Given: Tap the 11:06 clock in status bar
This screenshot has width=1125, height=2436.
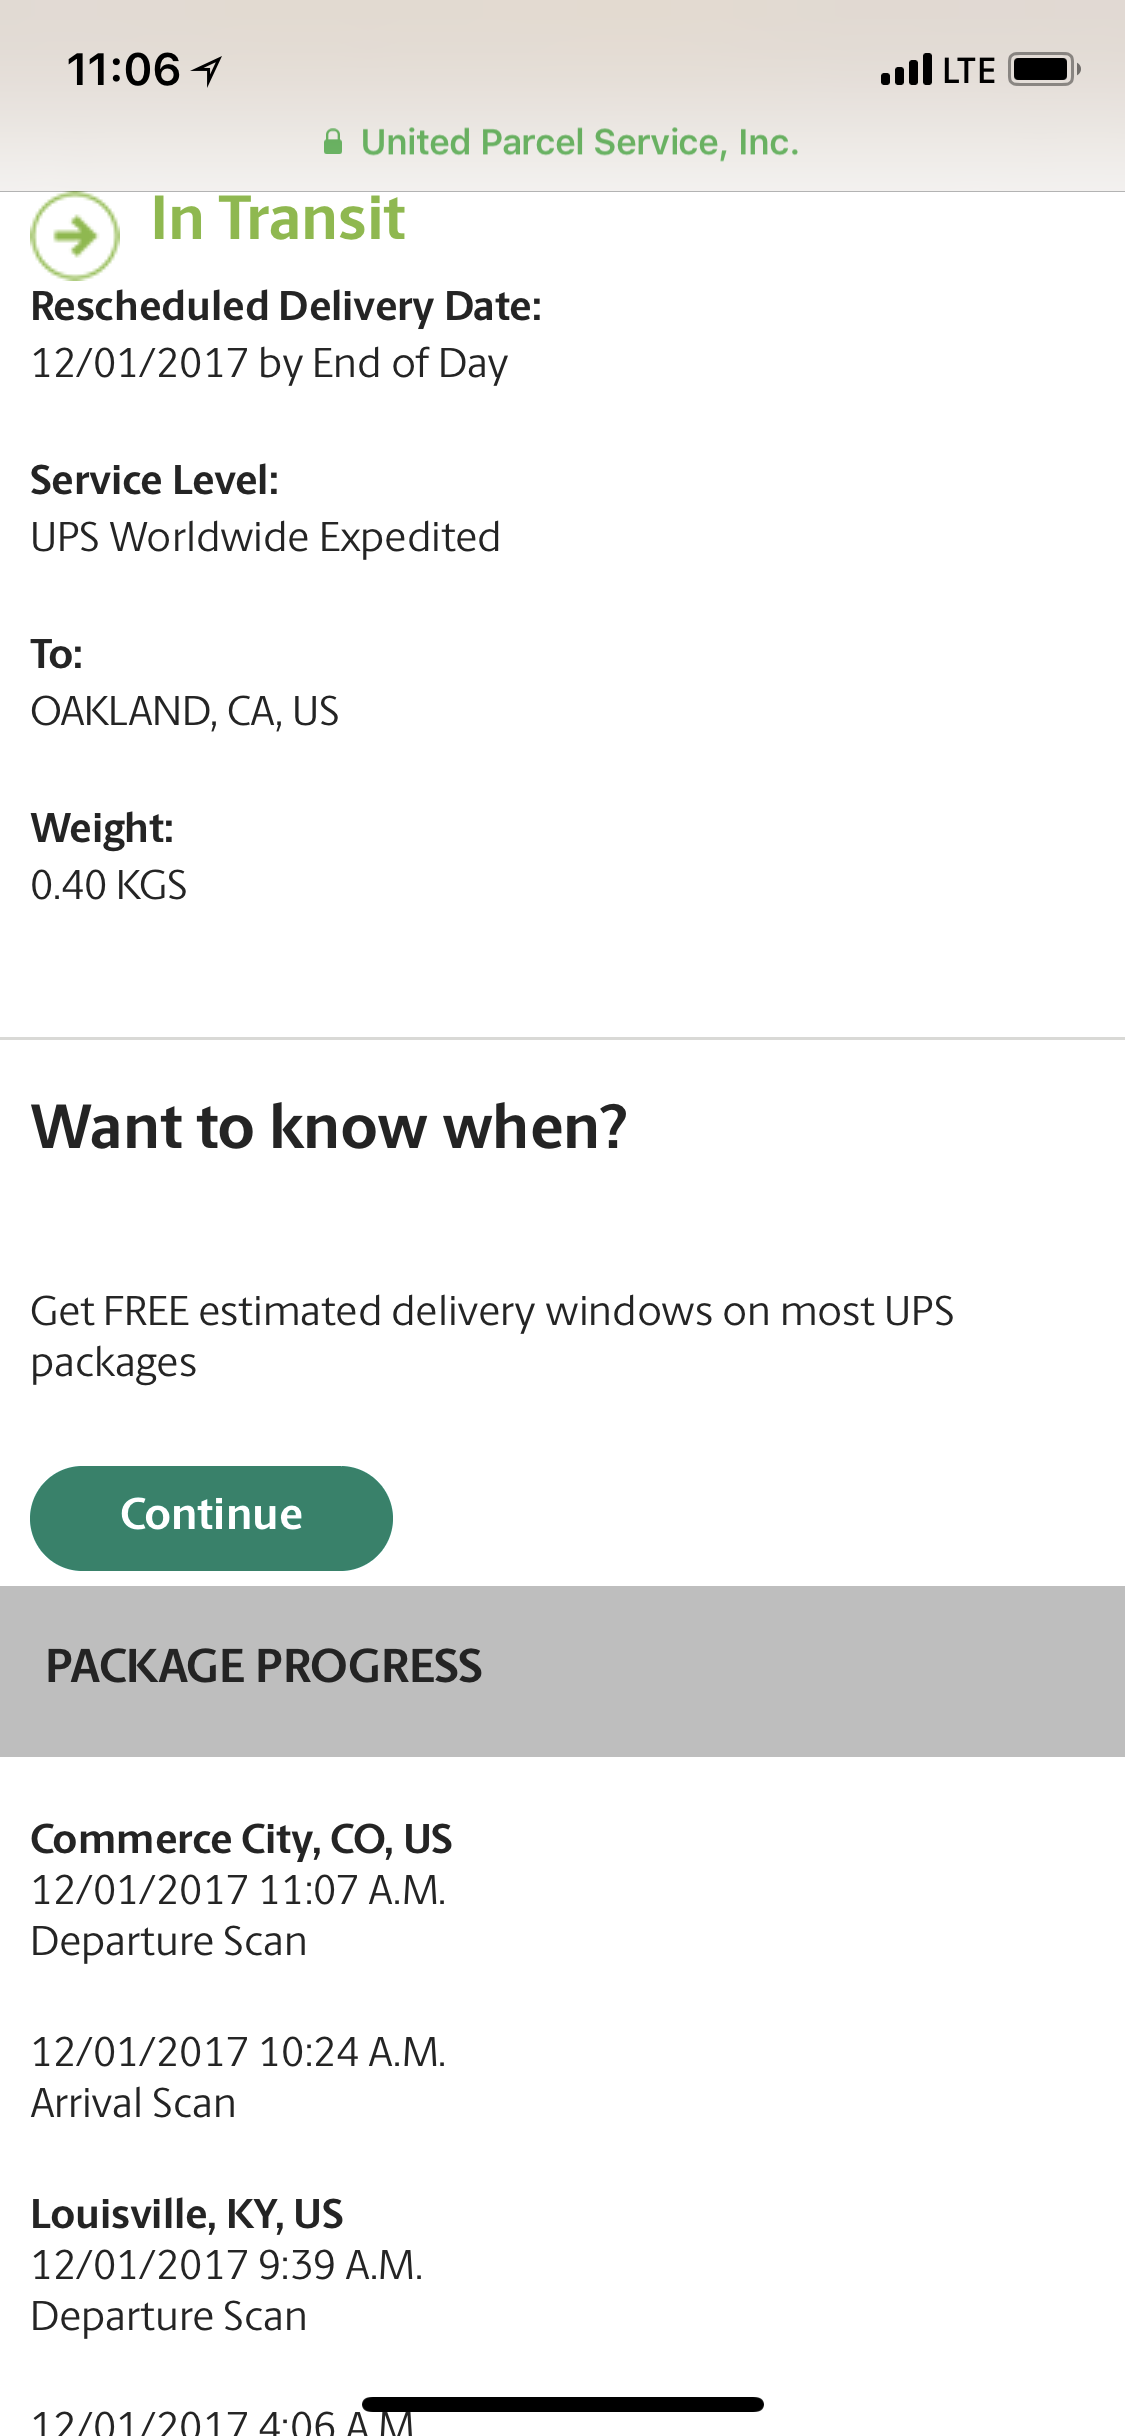Looking at the screenshot, I should coord(123,70).
